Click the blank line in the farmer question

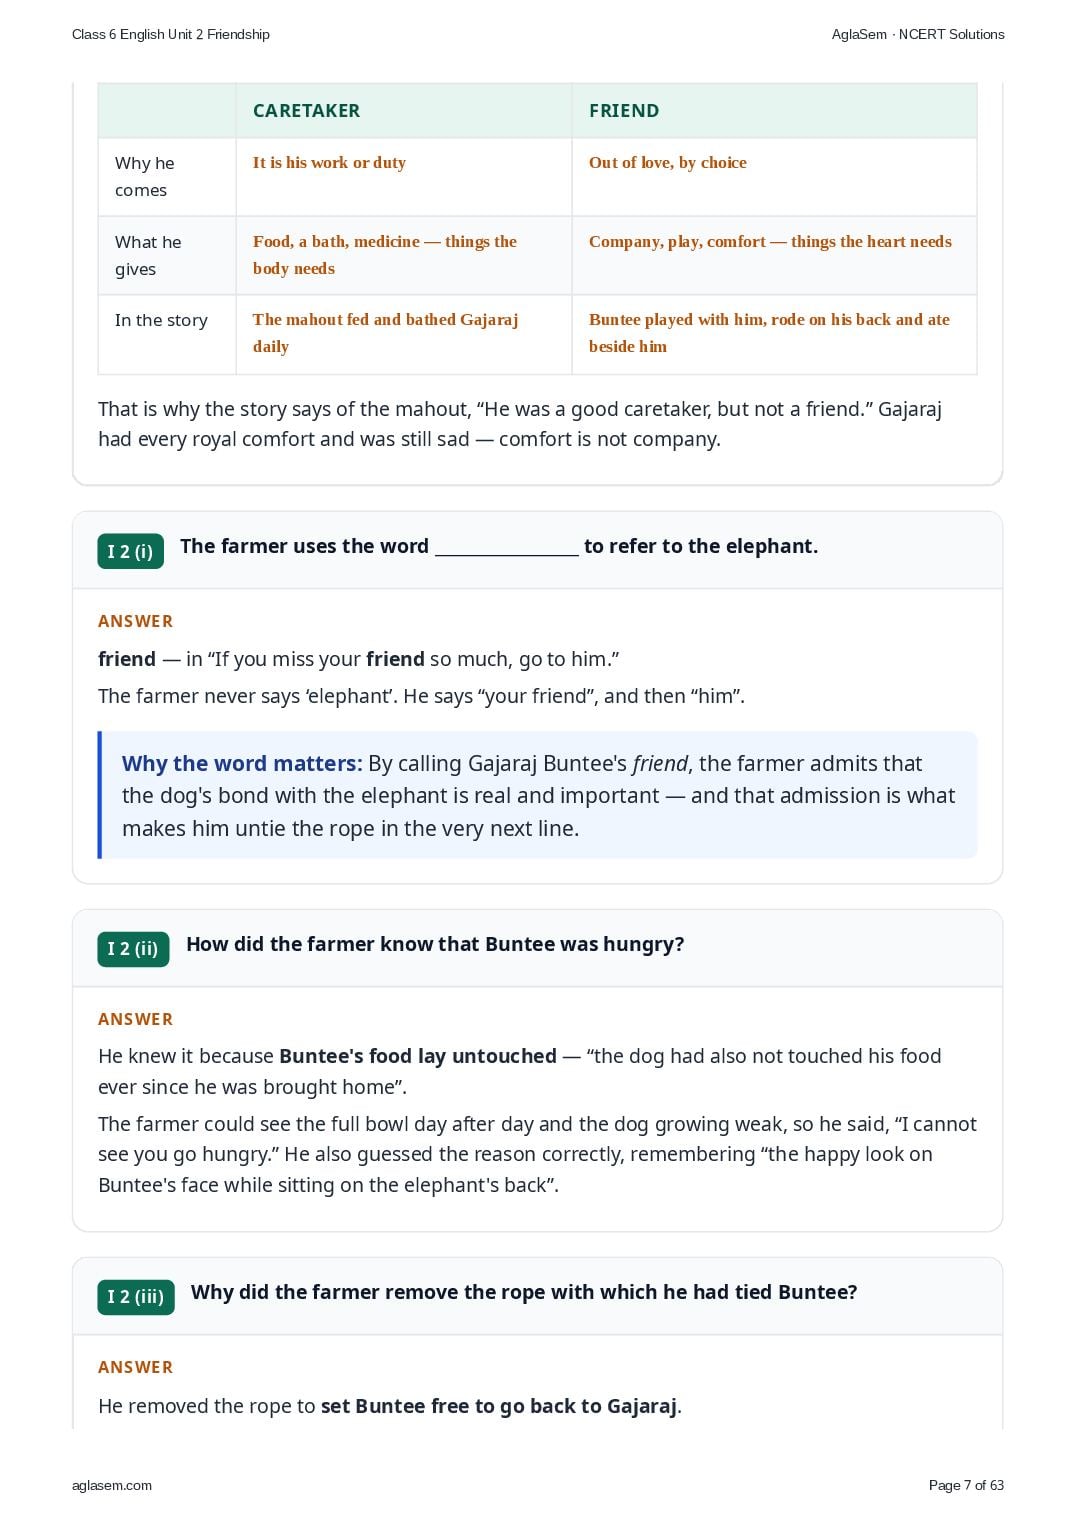click(507, 548)
